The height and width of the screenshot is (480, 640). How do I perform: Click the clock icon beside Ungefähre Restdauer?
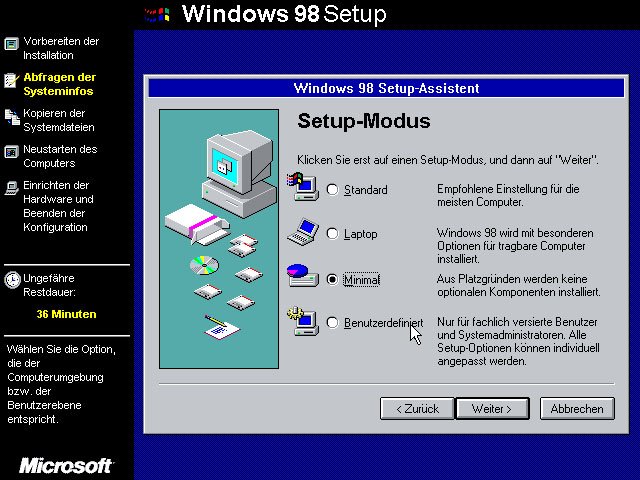pos(12,280)
